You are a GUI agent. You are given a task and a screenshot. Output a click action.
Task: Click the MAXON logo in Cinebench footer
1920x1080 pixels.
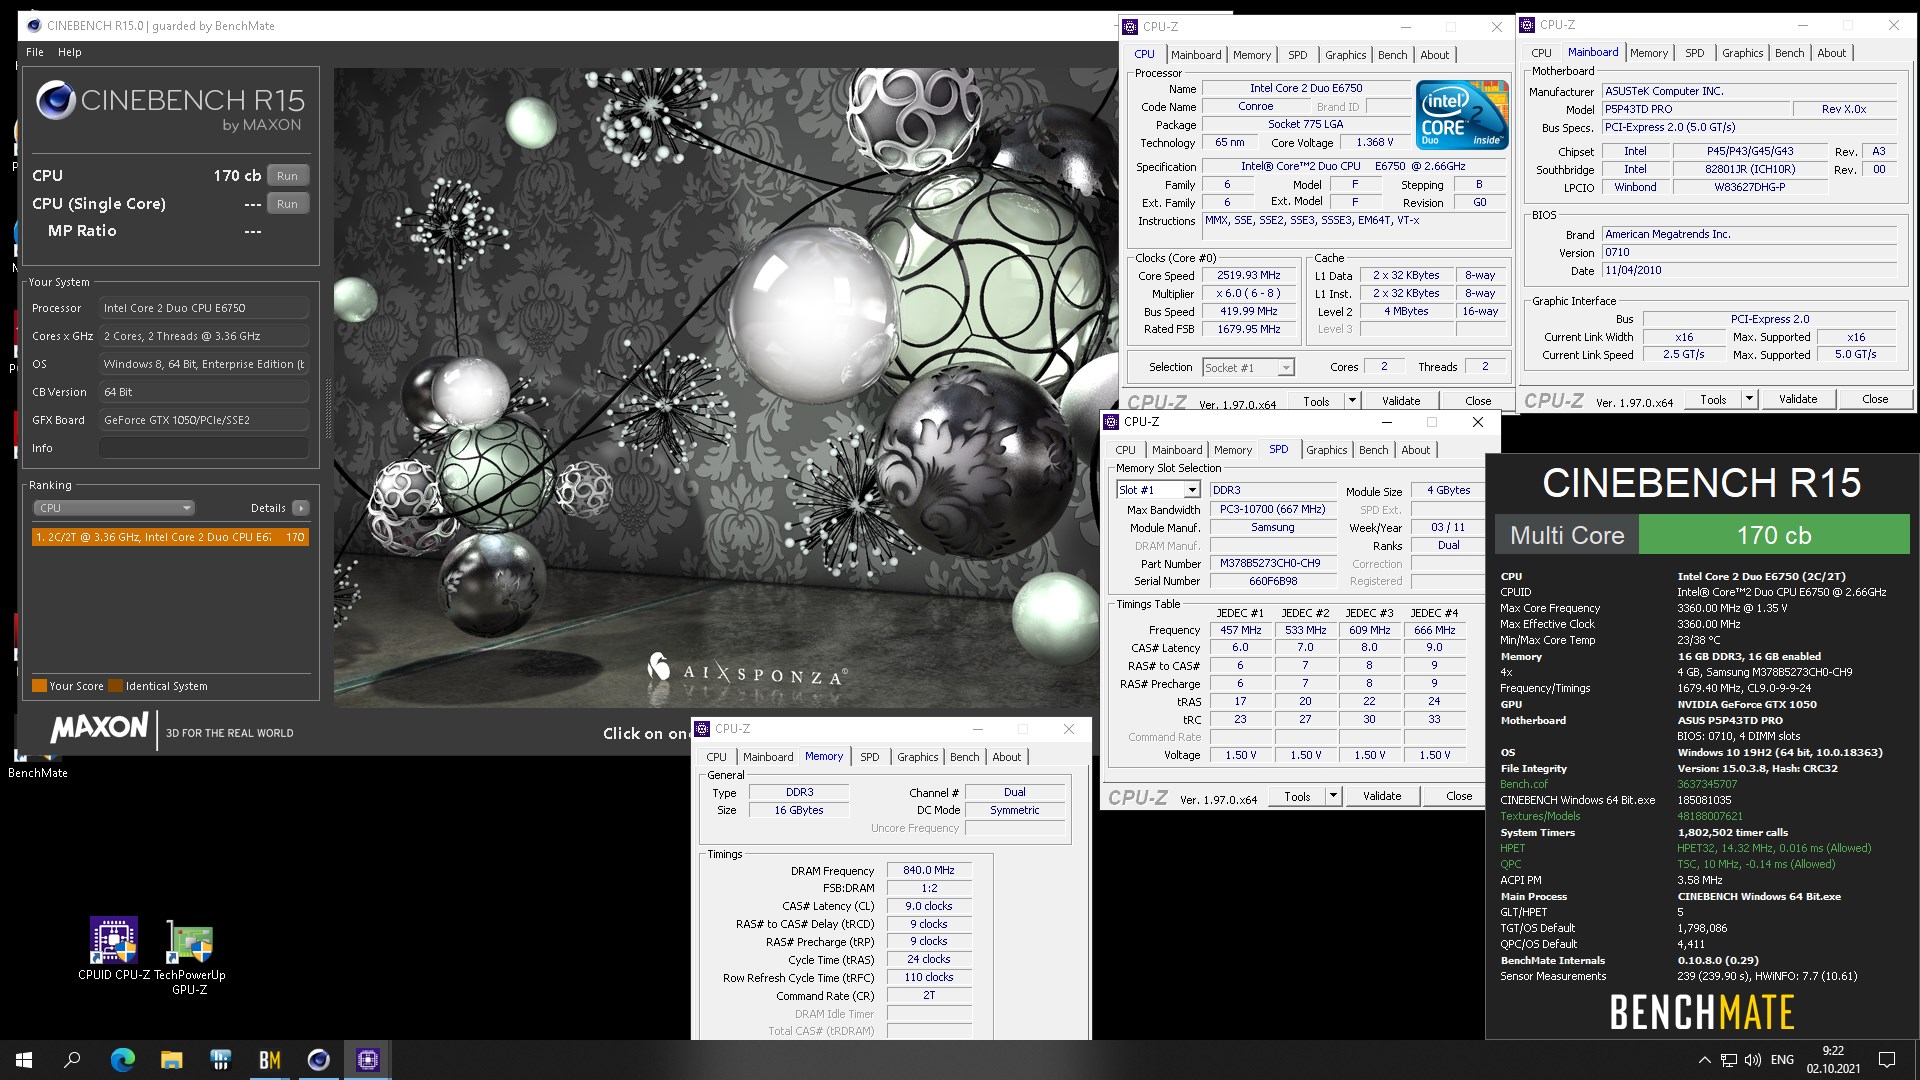point(99,728)
